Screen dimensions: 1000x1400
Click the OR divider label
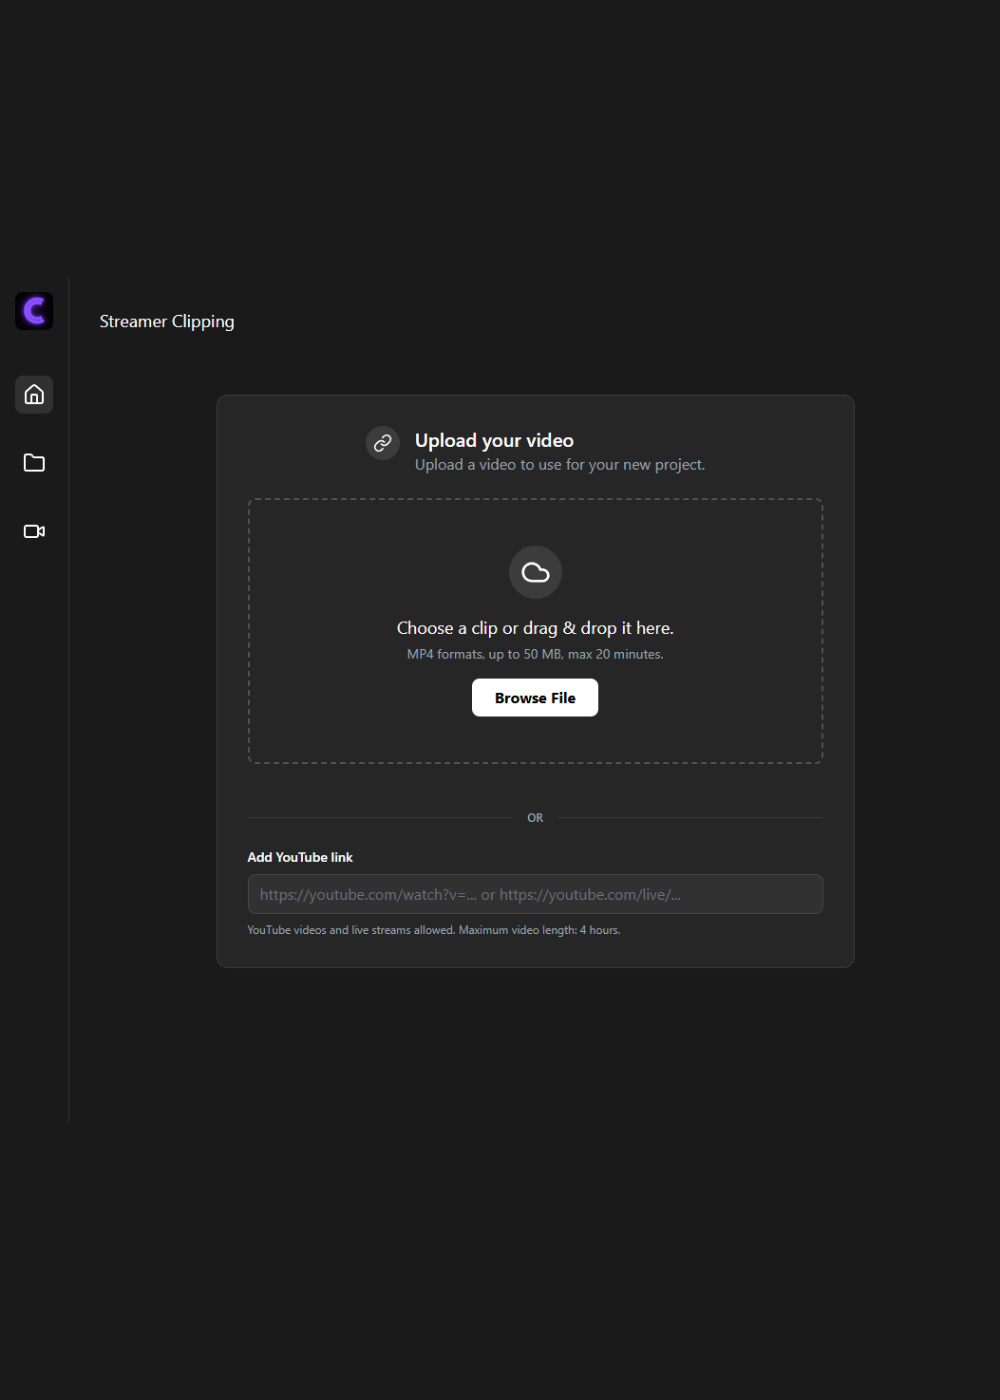click(535, 818)
